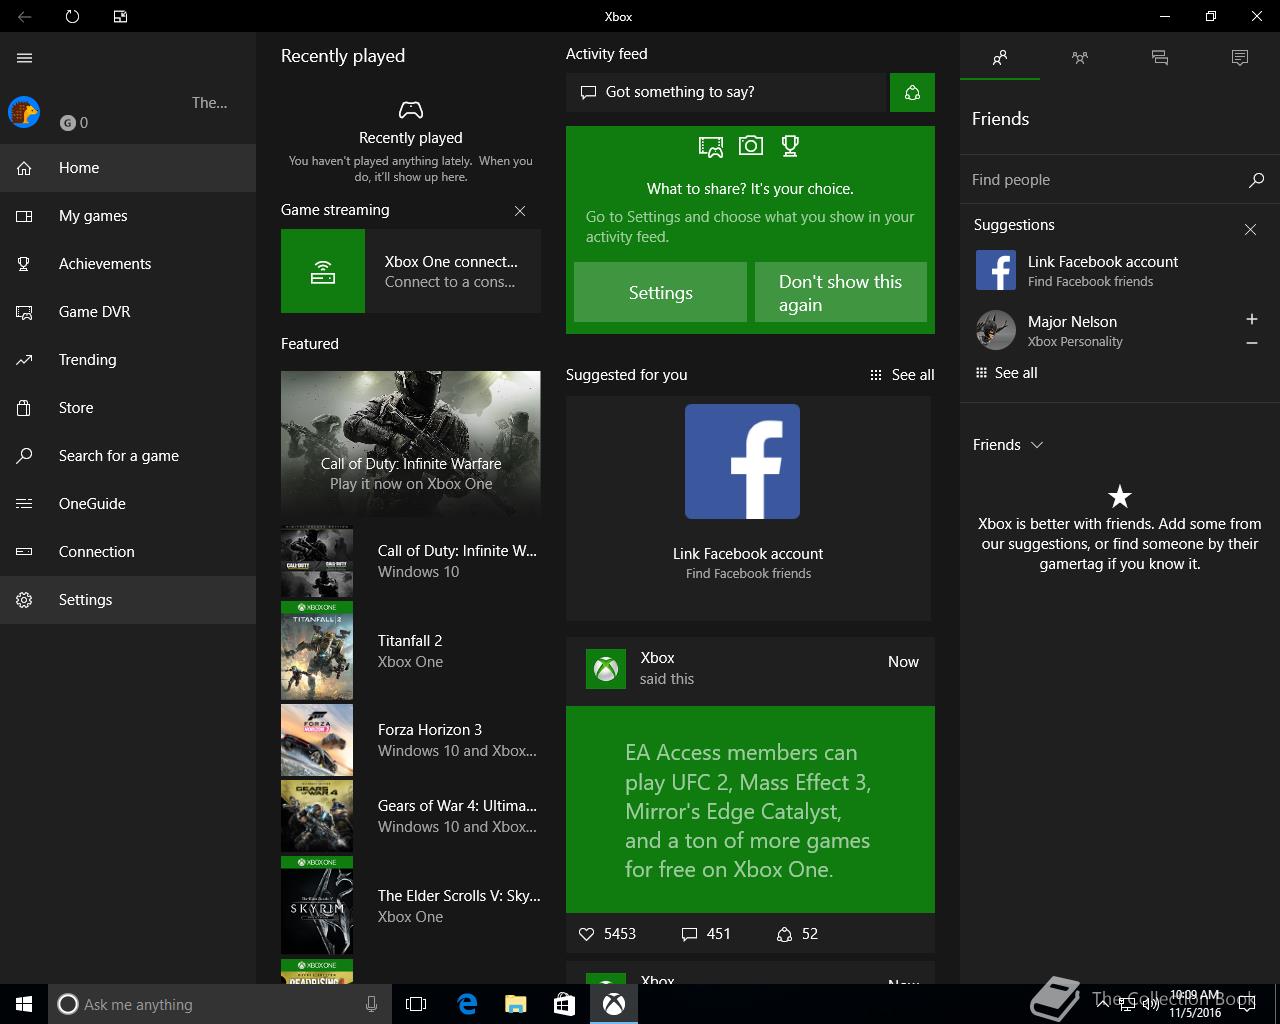The width and height of the screenshot is (1280, 1024).
Task: Click See all for Suggested for you
Action: click(902, 375)
